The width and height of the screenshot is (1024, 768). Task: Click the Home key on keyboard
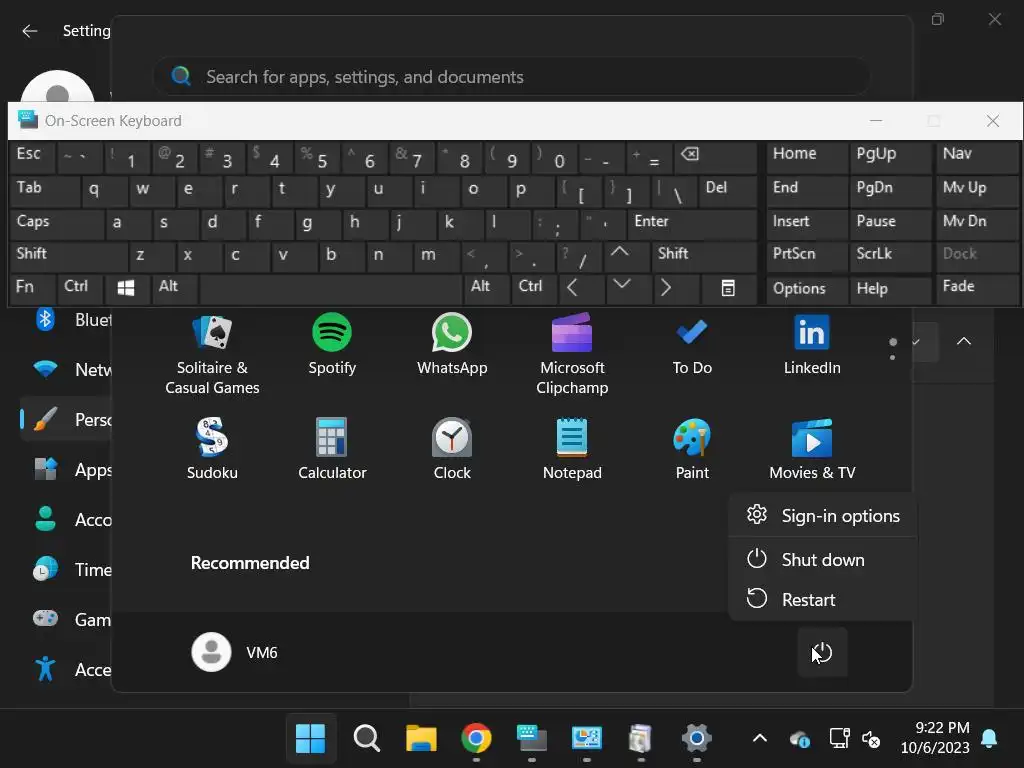807,157
